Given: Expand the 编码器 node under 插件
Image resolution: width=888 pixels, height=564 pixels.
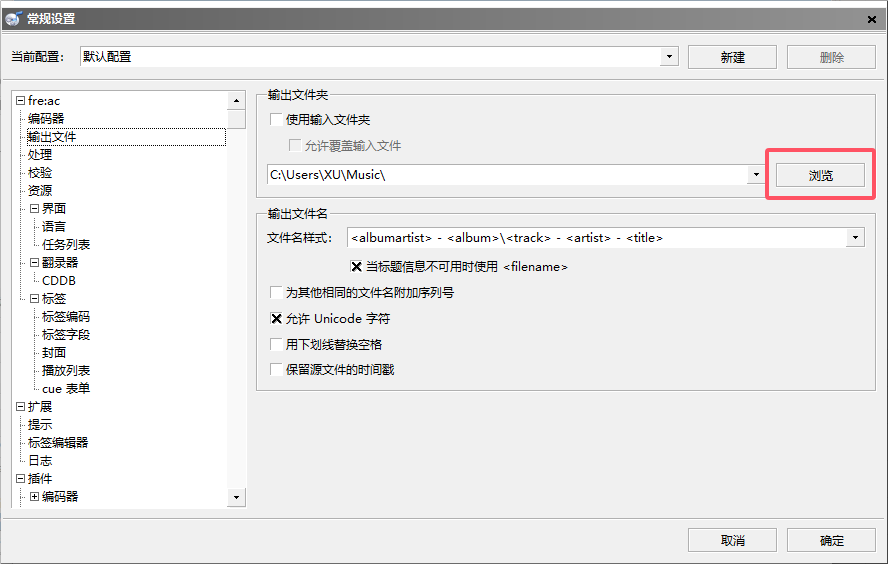Looking at the screenshot, I should click(35, 496).
